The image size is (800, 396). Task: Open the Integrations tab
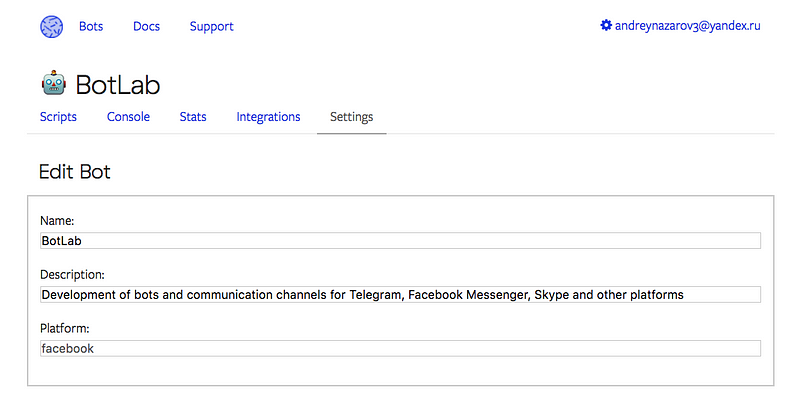268,117
